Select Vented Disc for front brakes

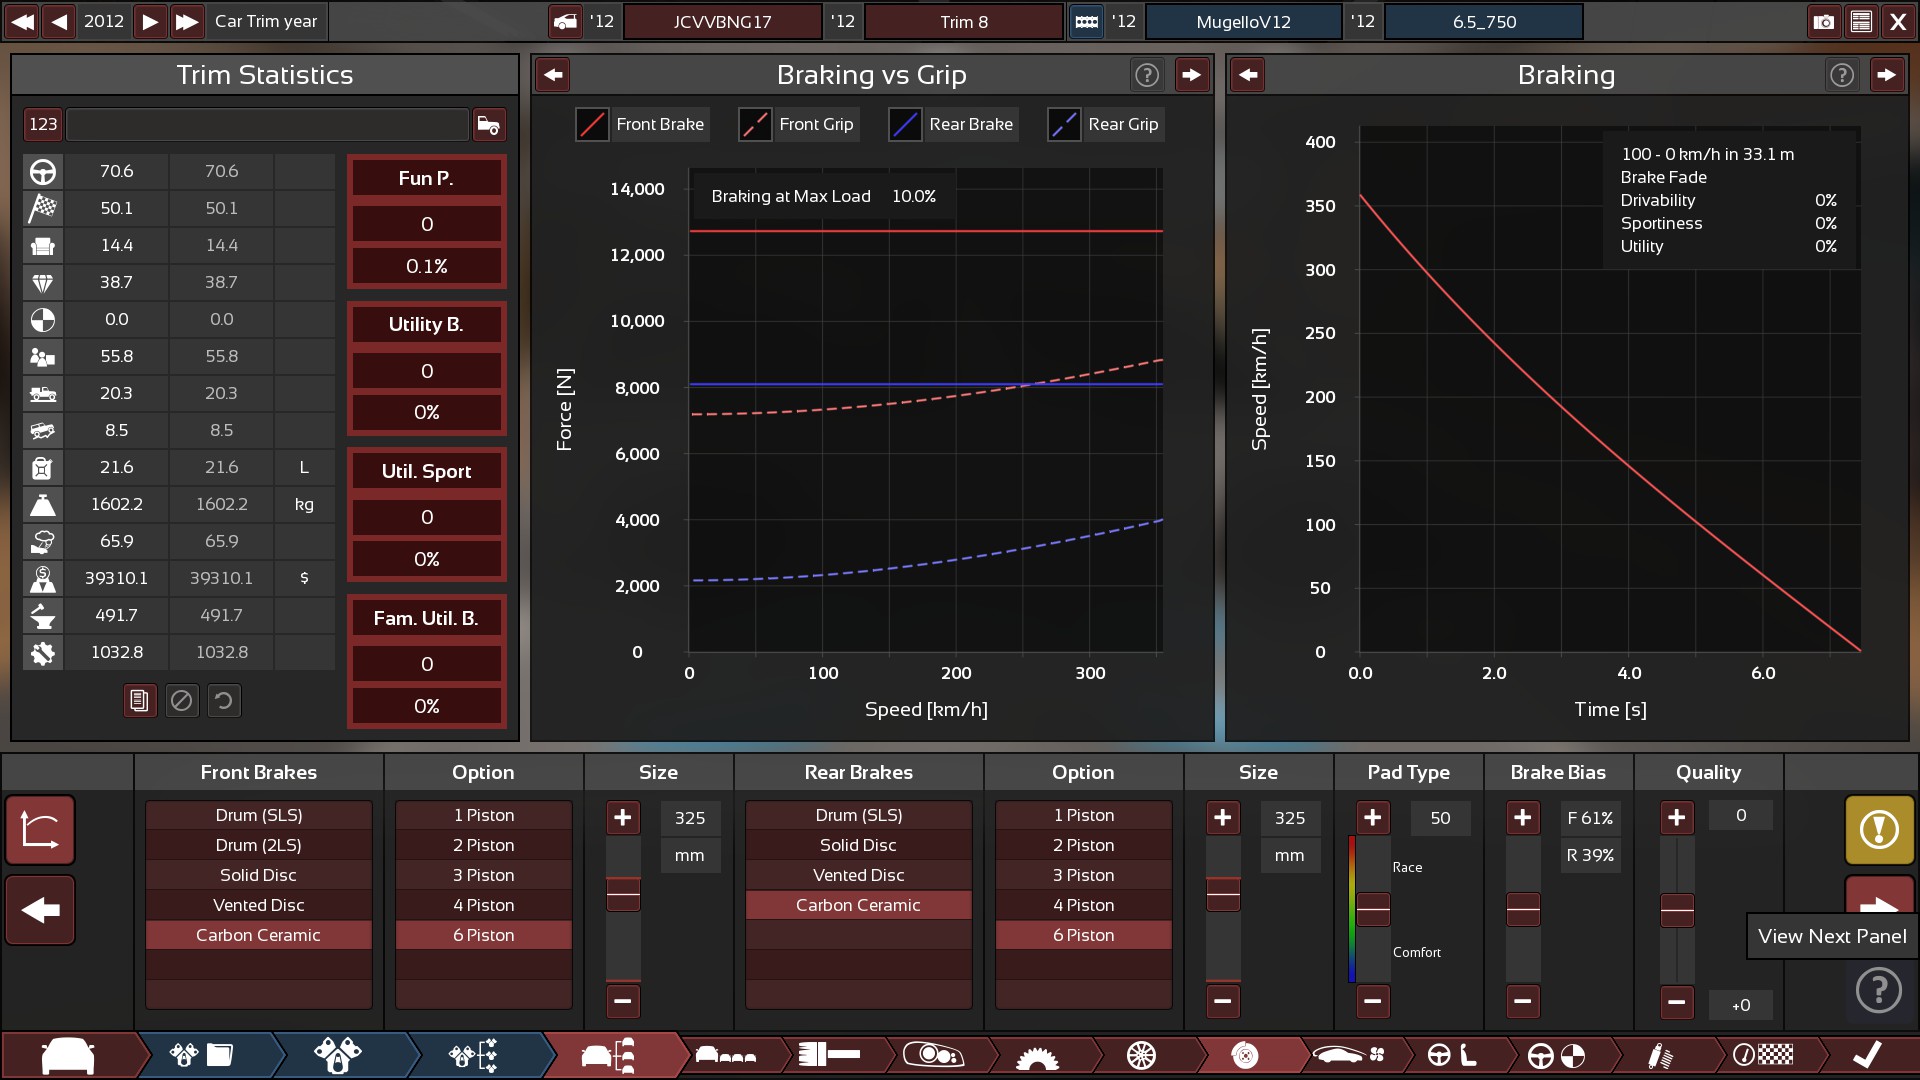pyautogui.click(x=258, y=905)
